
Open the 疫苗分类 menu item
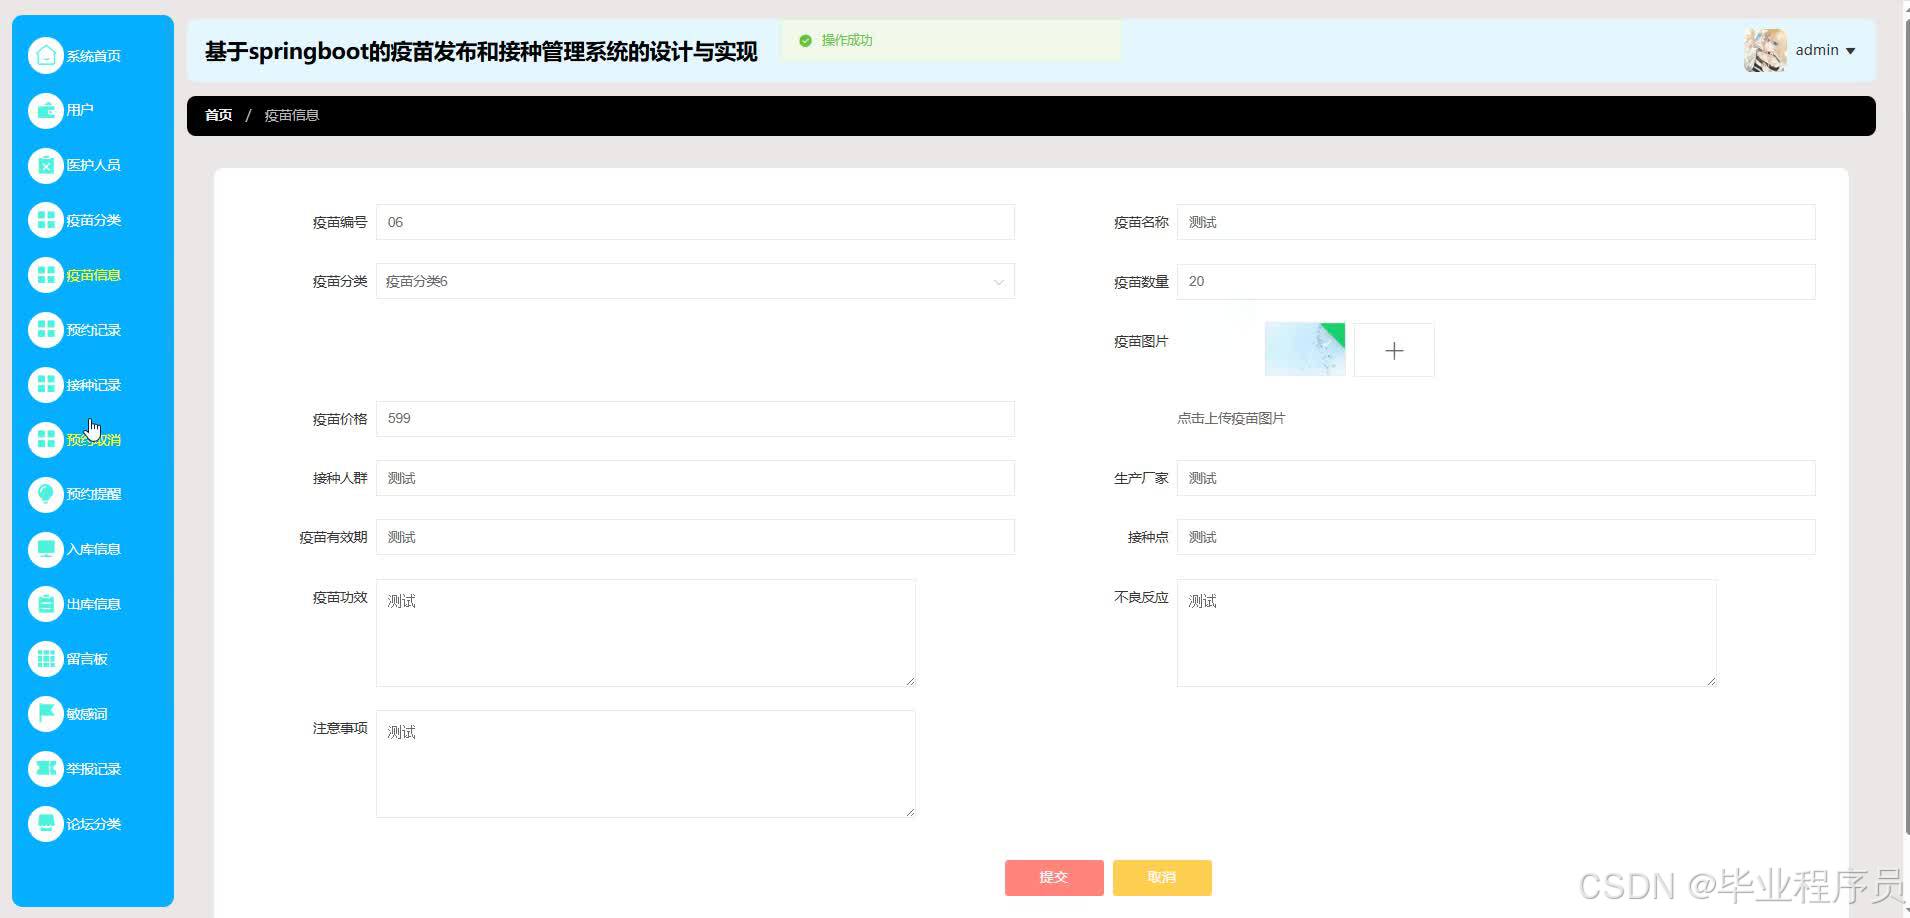93,220
